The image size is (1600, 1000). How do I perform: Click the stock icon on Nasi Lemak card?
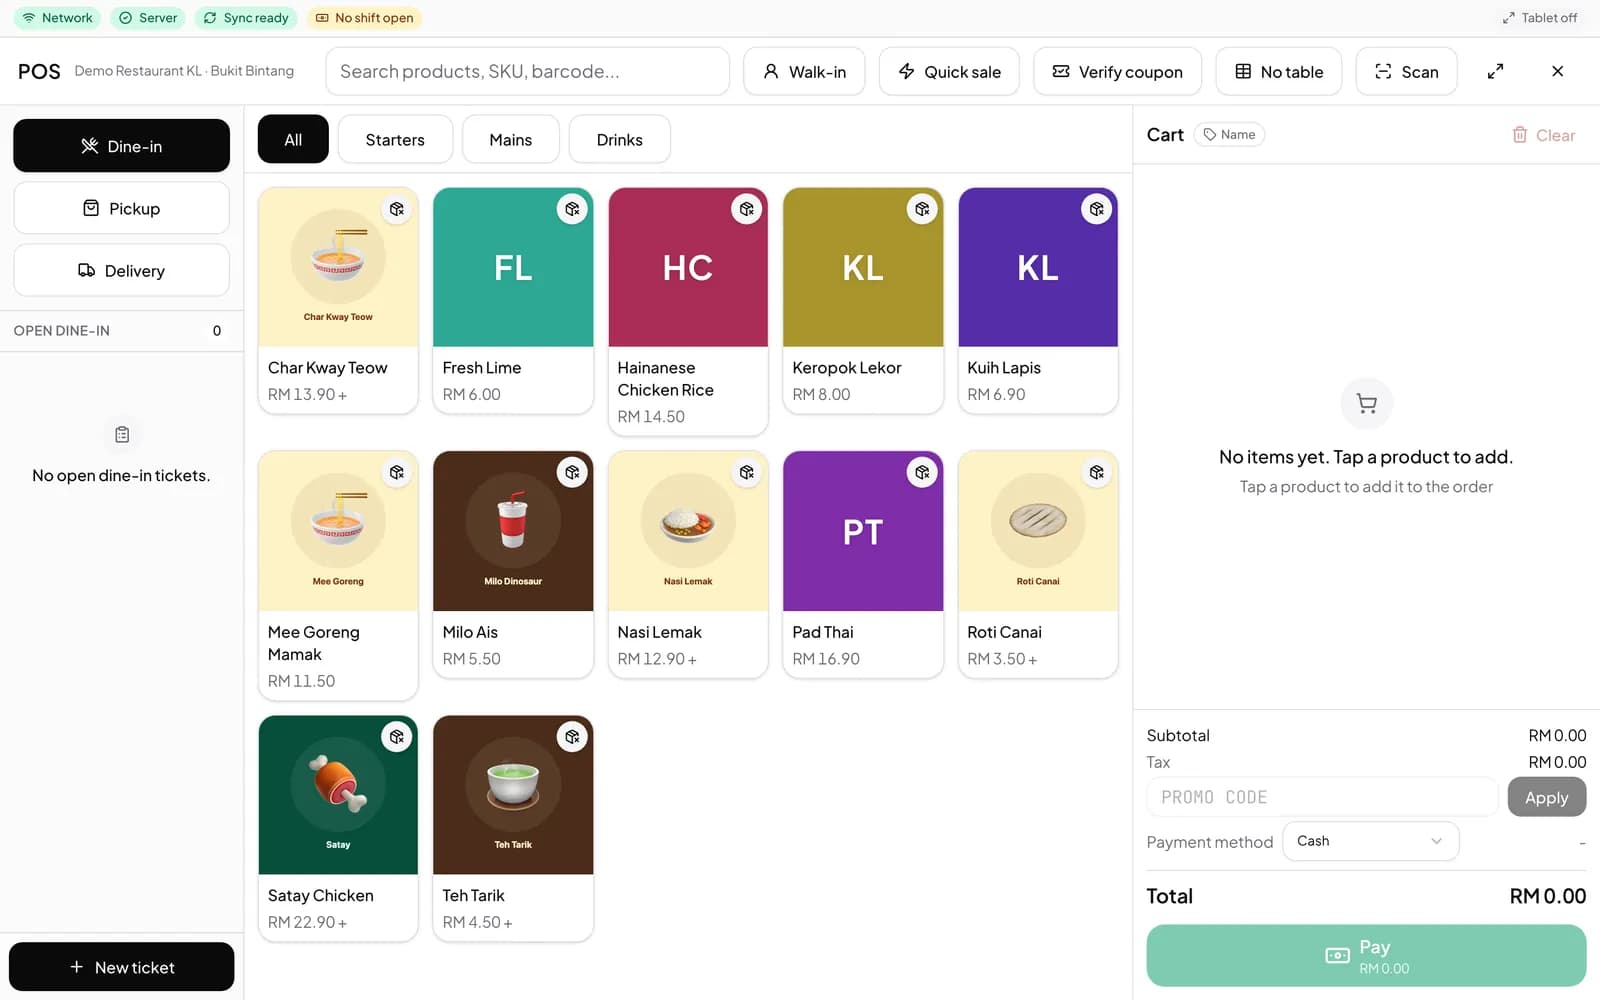[x=747, y=472]
